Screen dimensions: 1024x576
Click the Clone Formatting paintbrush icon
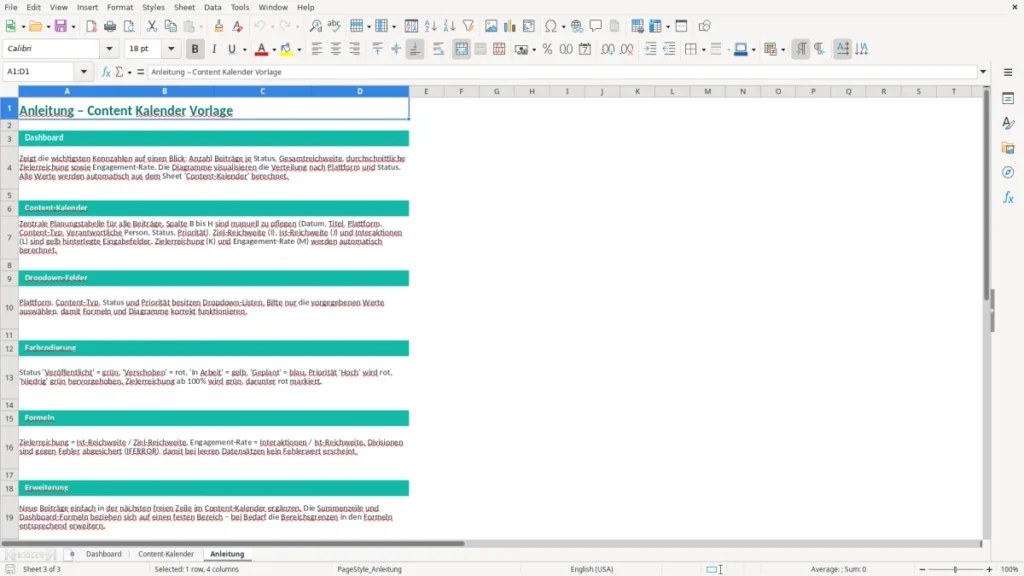[219, 26]
